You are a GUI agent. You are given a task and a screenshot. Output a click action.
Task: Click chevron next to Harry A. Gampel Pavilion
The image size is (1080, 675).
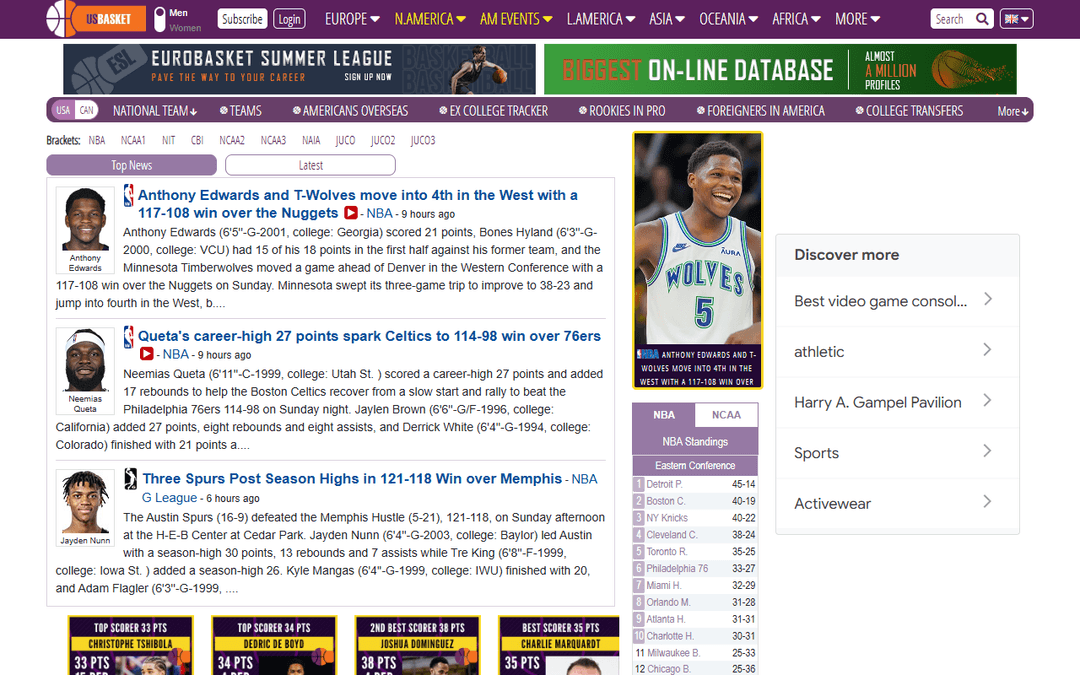(987, 400)
